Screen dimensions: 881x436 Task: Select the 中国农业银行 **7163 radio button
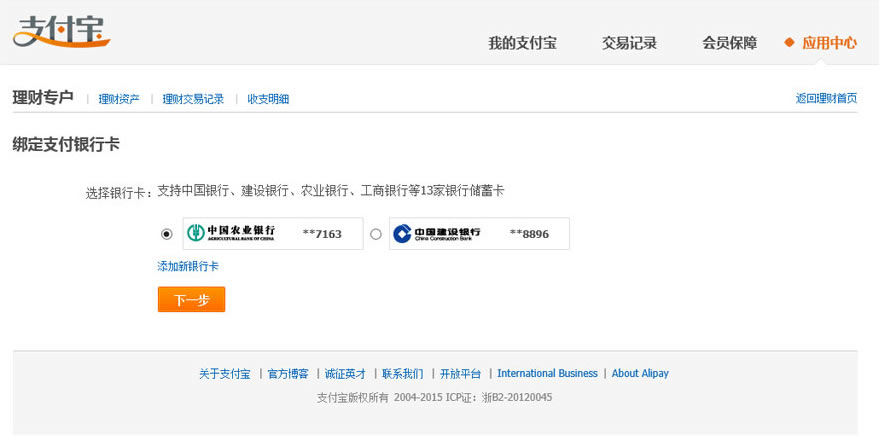(167, 234)
